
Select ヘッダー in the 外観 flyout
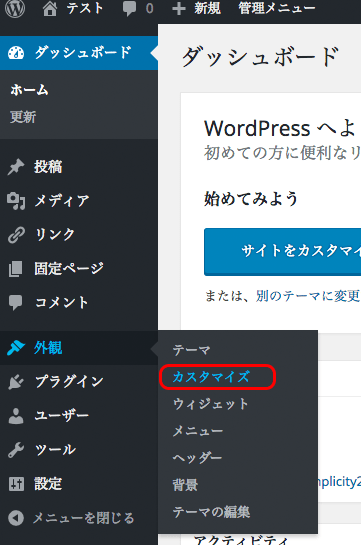click(197, 458)
